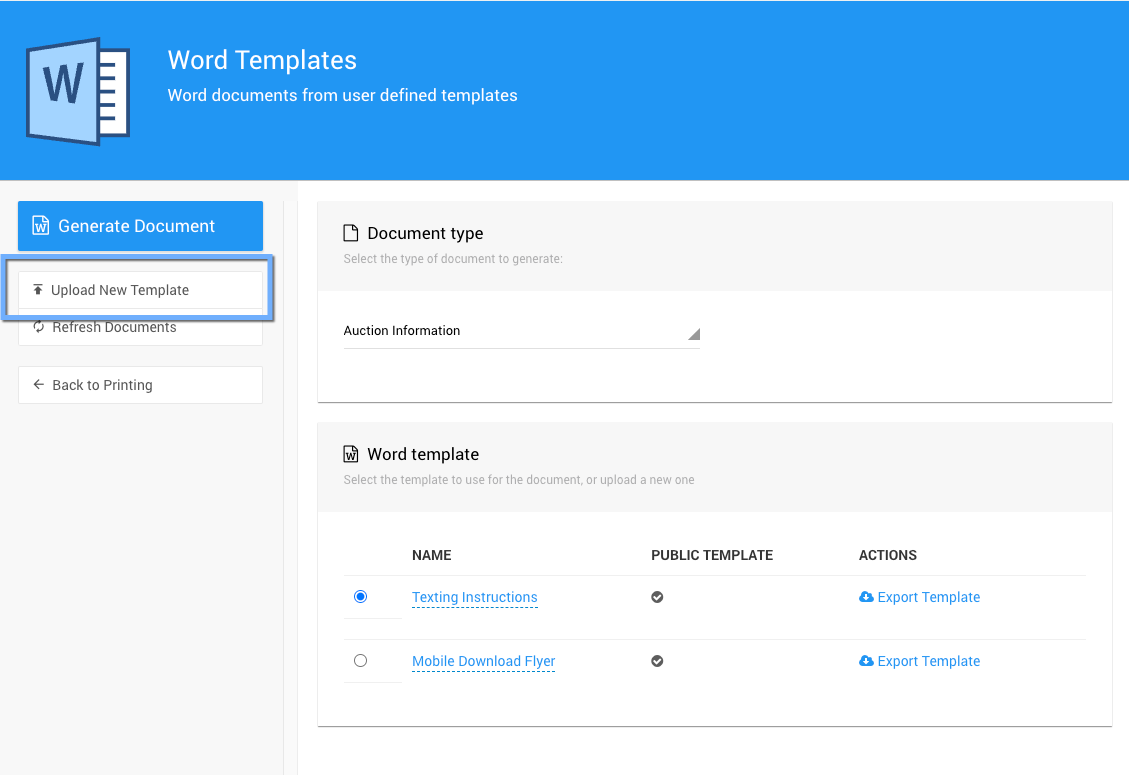Open the Auction Information document type dropdown
Viewport: 1129px width, 775px height.
click(520, 331)
